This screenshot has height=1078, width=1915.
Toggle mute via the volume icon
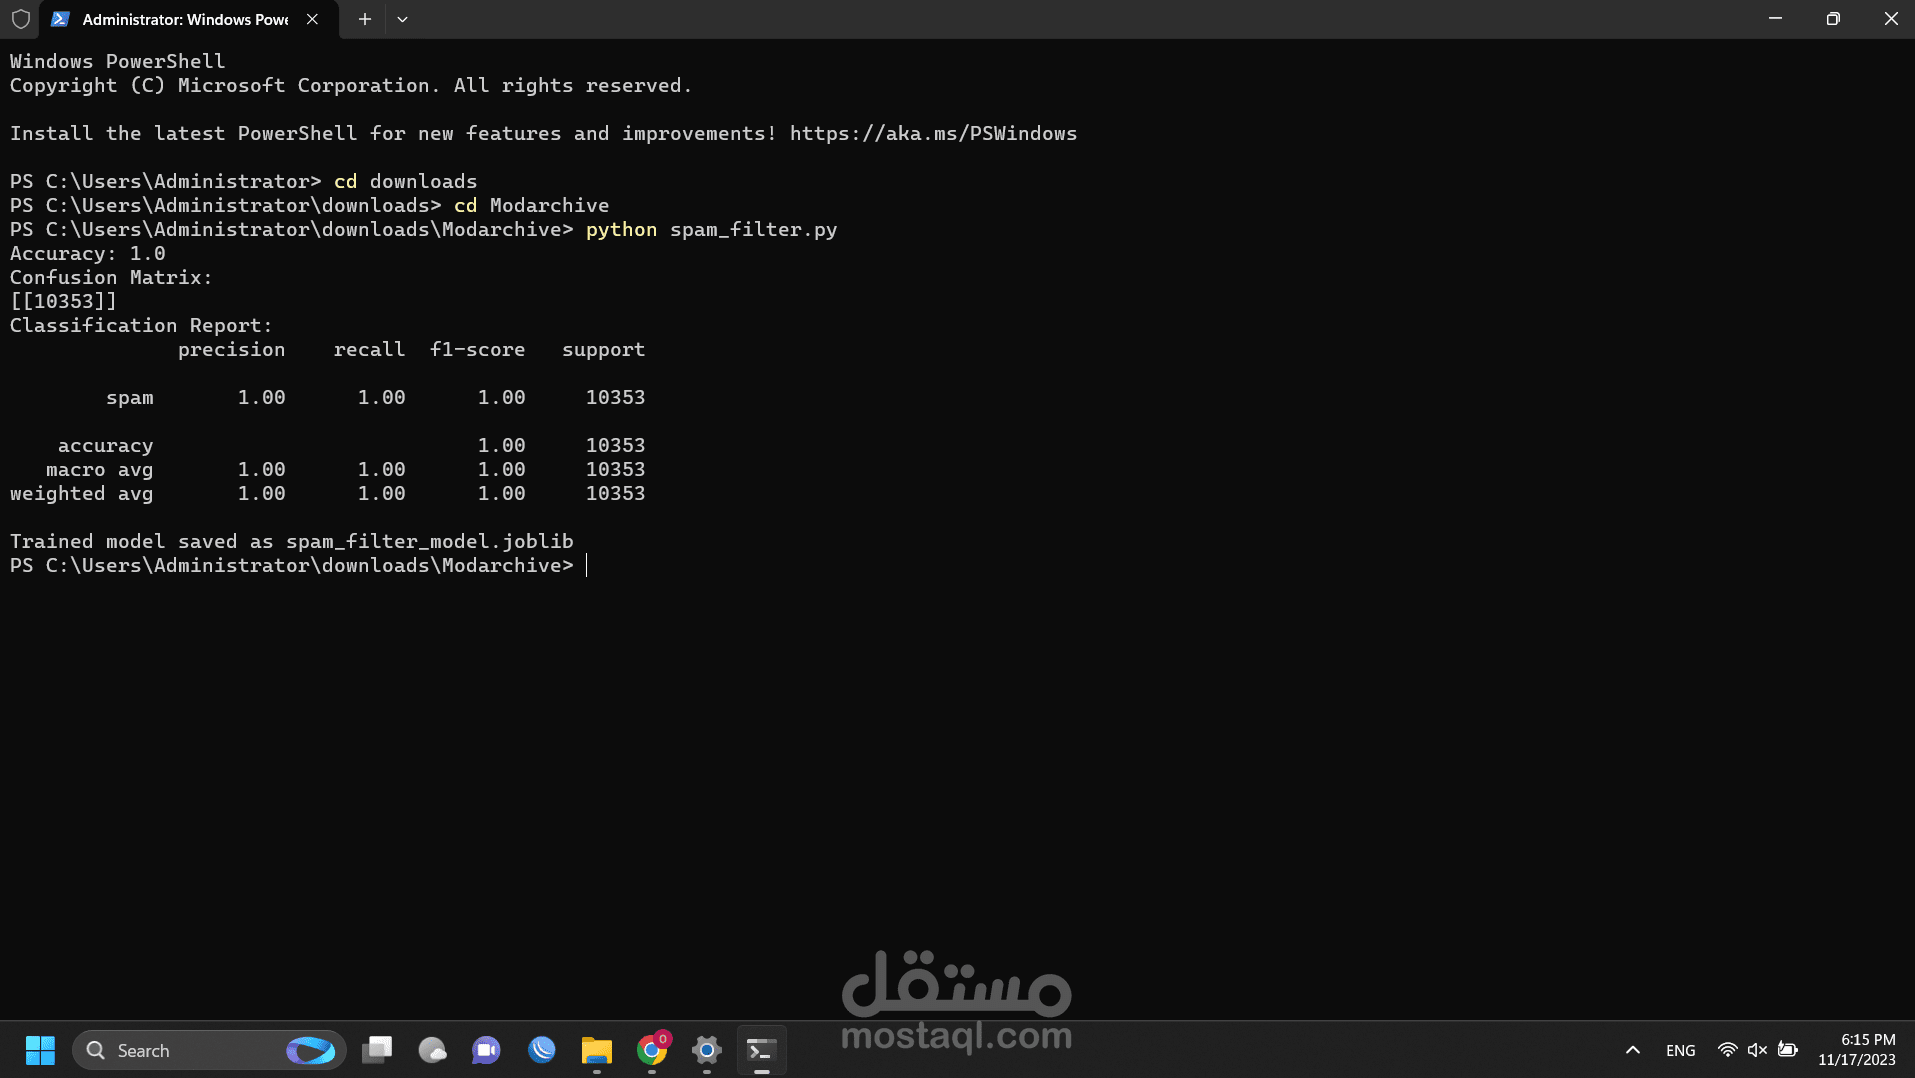[x=1757, y=1050]
